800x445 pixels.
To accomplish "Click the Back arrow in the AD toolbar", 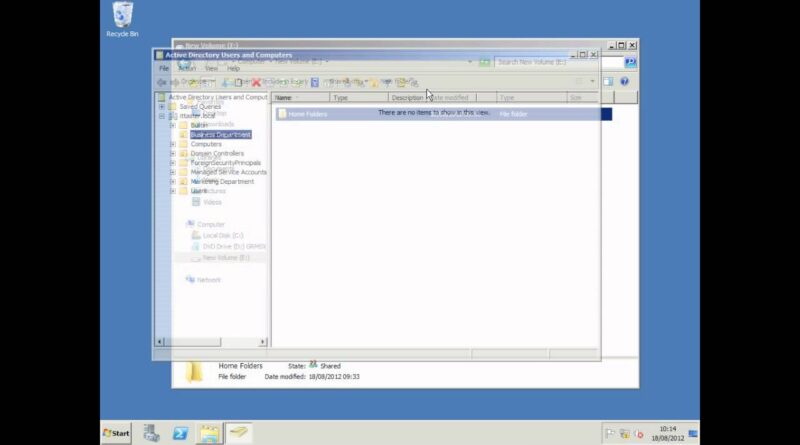I will (x=162, y=82).
